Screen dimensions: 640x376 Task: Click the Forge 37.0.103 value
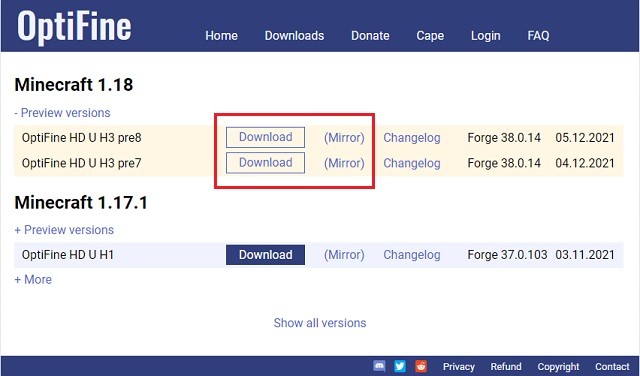tap(507, 255)
